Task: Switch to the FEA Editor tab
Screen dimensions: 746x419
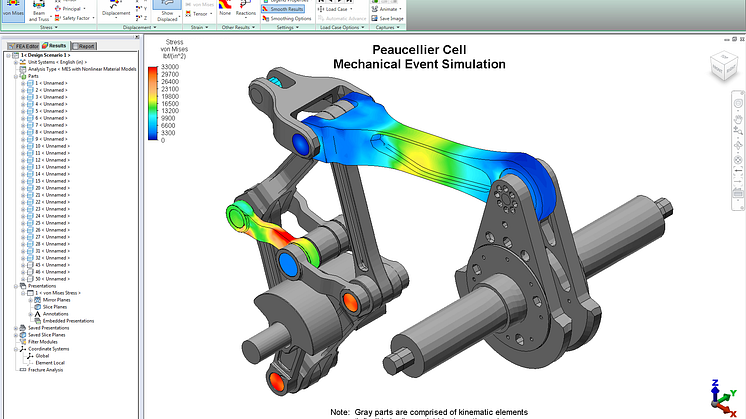Action: 23,46
